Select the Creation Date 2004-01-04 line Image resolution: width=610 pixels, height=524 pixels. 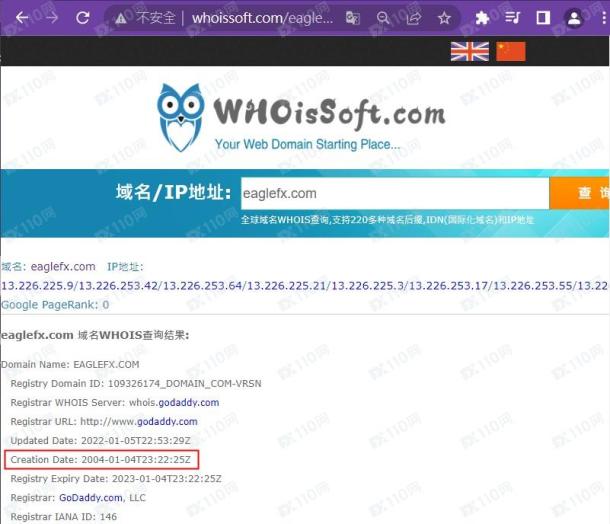click(100, 460)
